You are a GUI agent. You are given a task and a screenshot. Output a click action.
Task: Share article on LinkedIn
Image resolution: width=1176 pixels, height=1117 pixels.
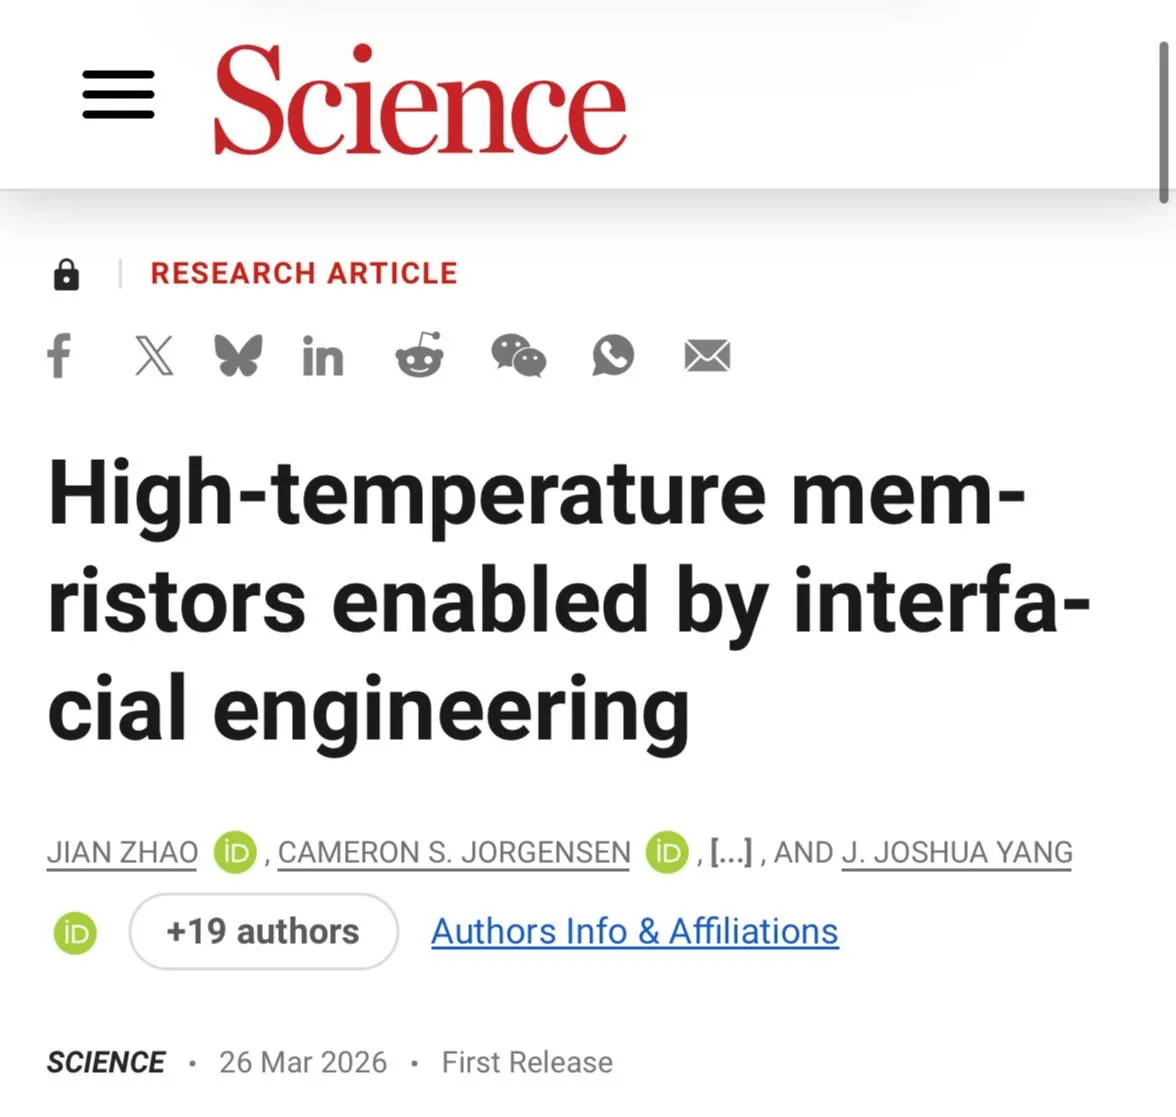tap(323, 356)
